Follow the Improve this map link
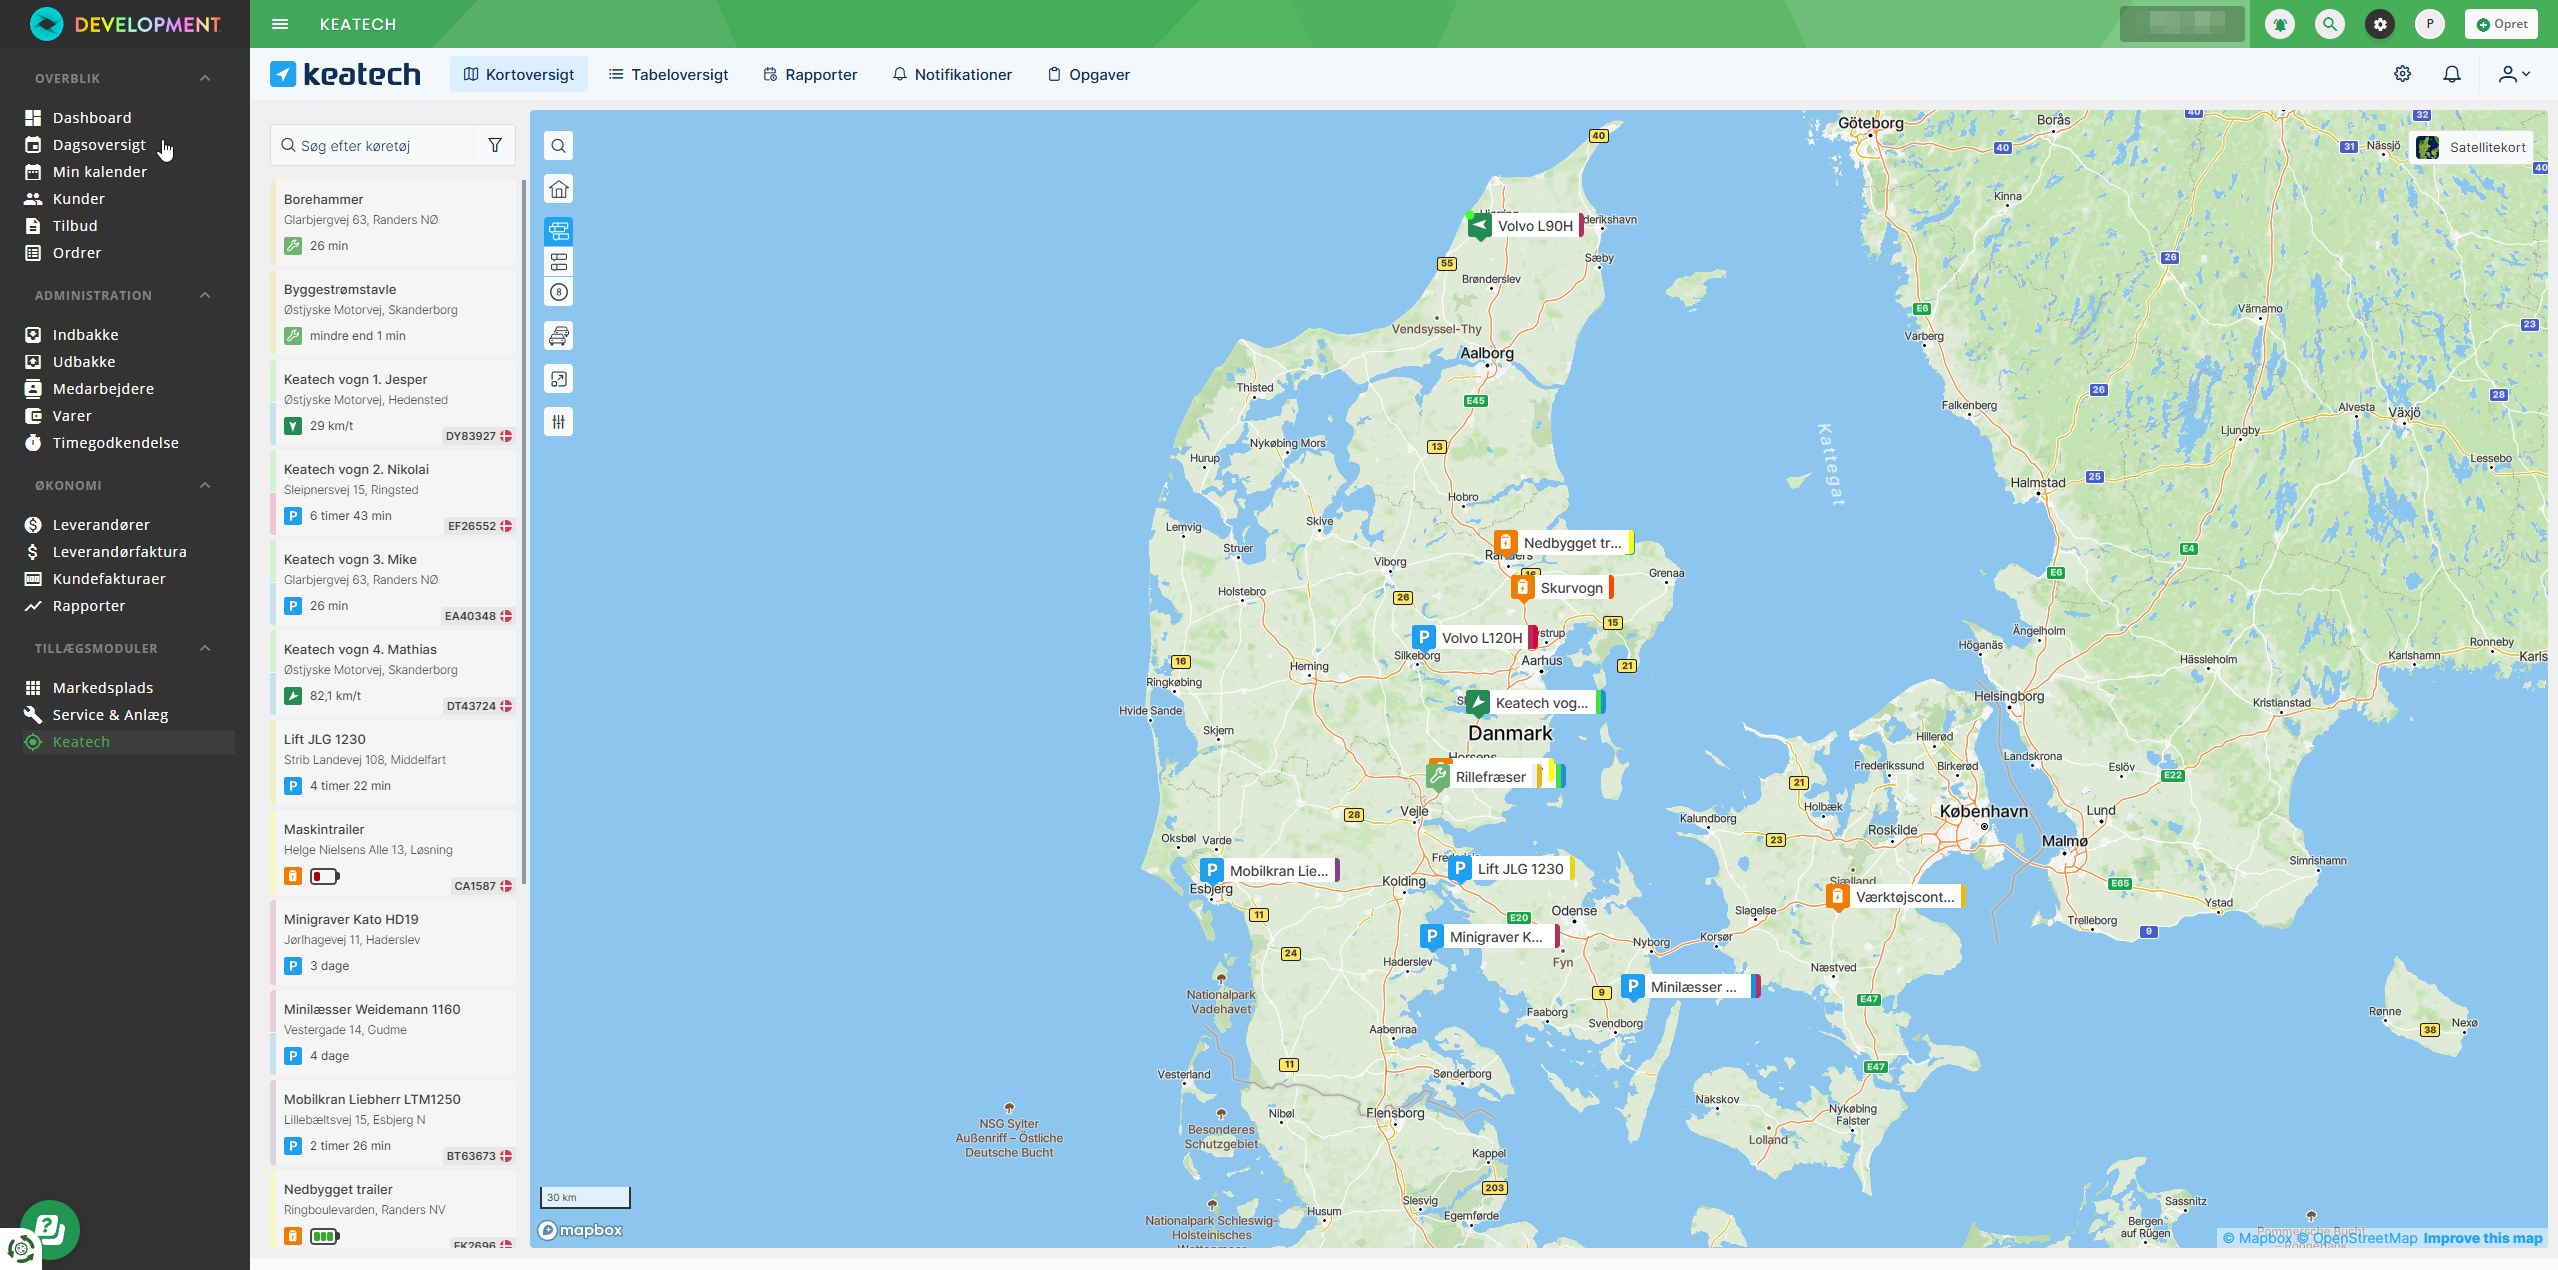 coord(2482,1238)
